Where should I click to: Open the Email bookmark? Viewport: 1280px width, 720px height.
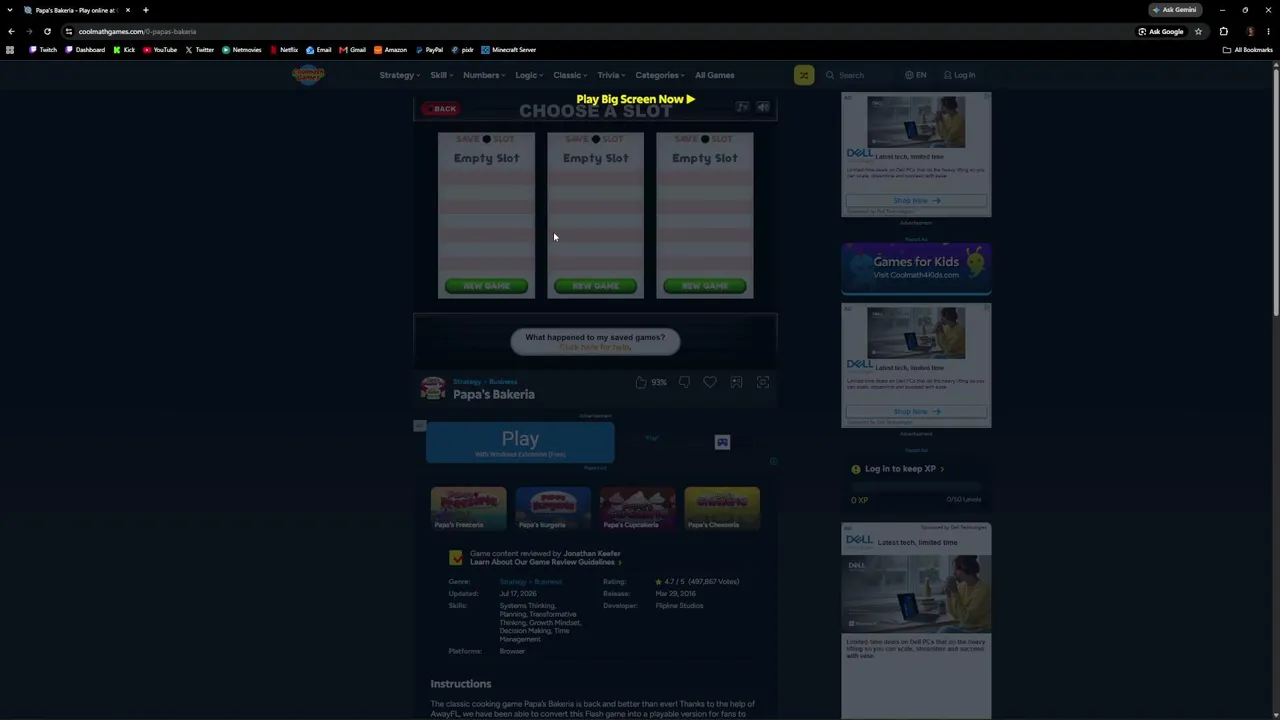(x=319, y=50)
